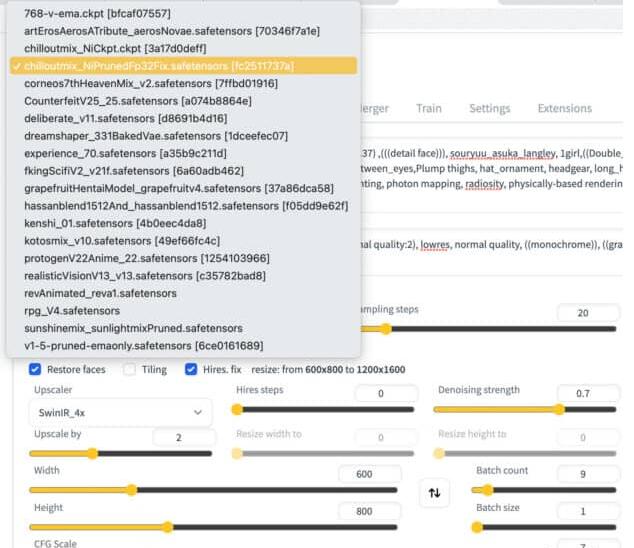The height and width of the screenshot is (548, 634).
Task: Choose kotosmix_v10.safetensors model
Action: [184, 241]
